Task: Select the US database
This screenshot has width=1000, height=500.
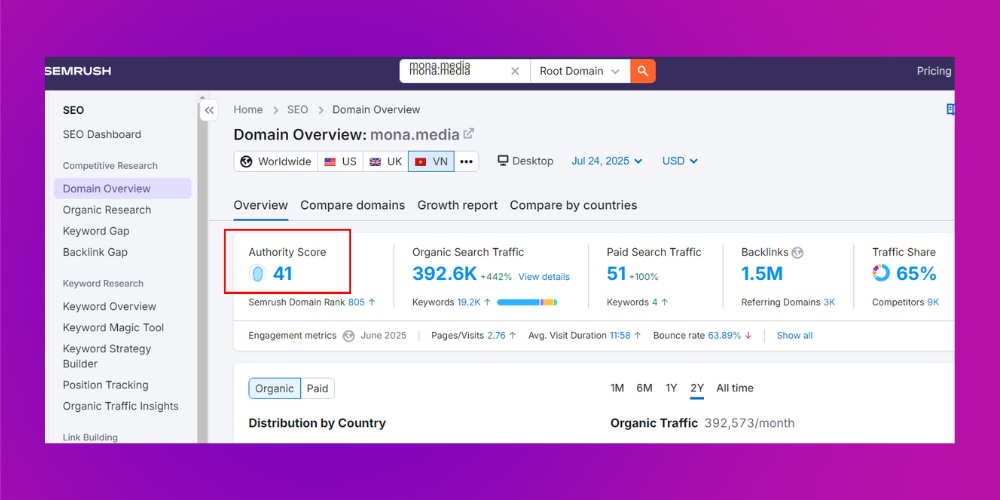Action: tap(341, 161)
